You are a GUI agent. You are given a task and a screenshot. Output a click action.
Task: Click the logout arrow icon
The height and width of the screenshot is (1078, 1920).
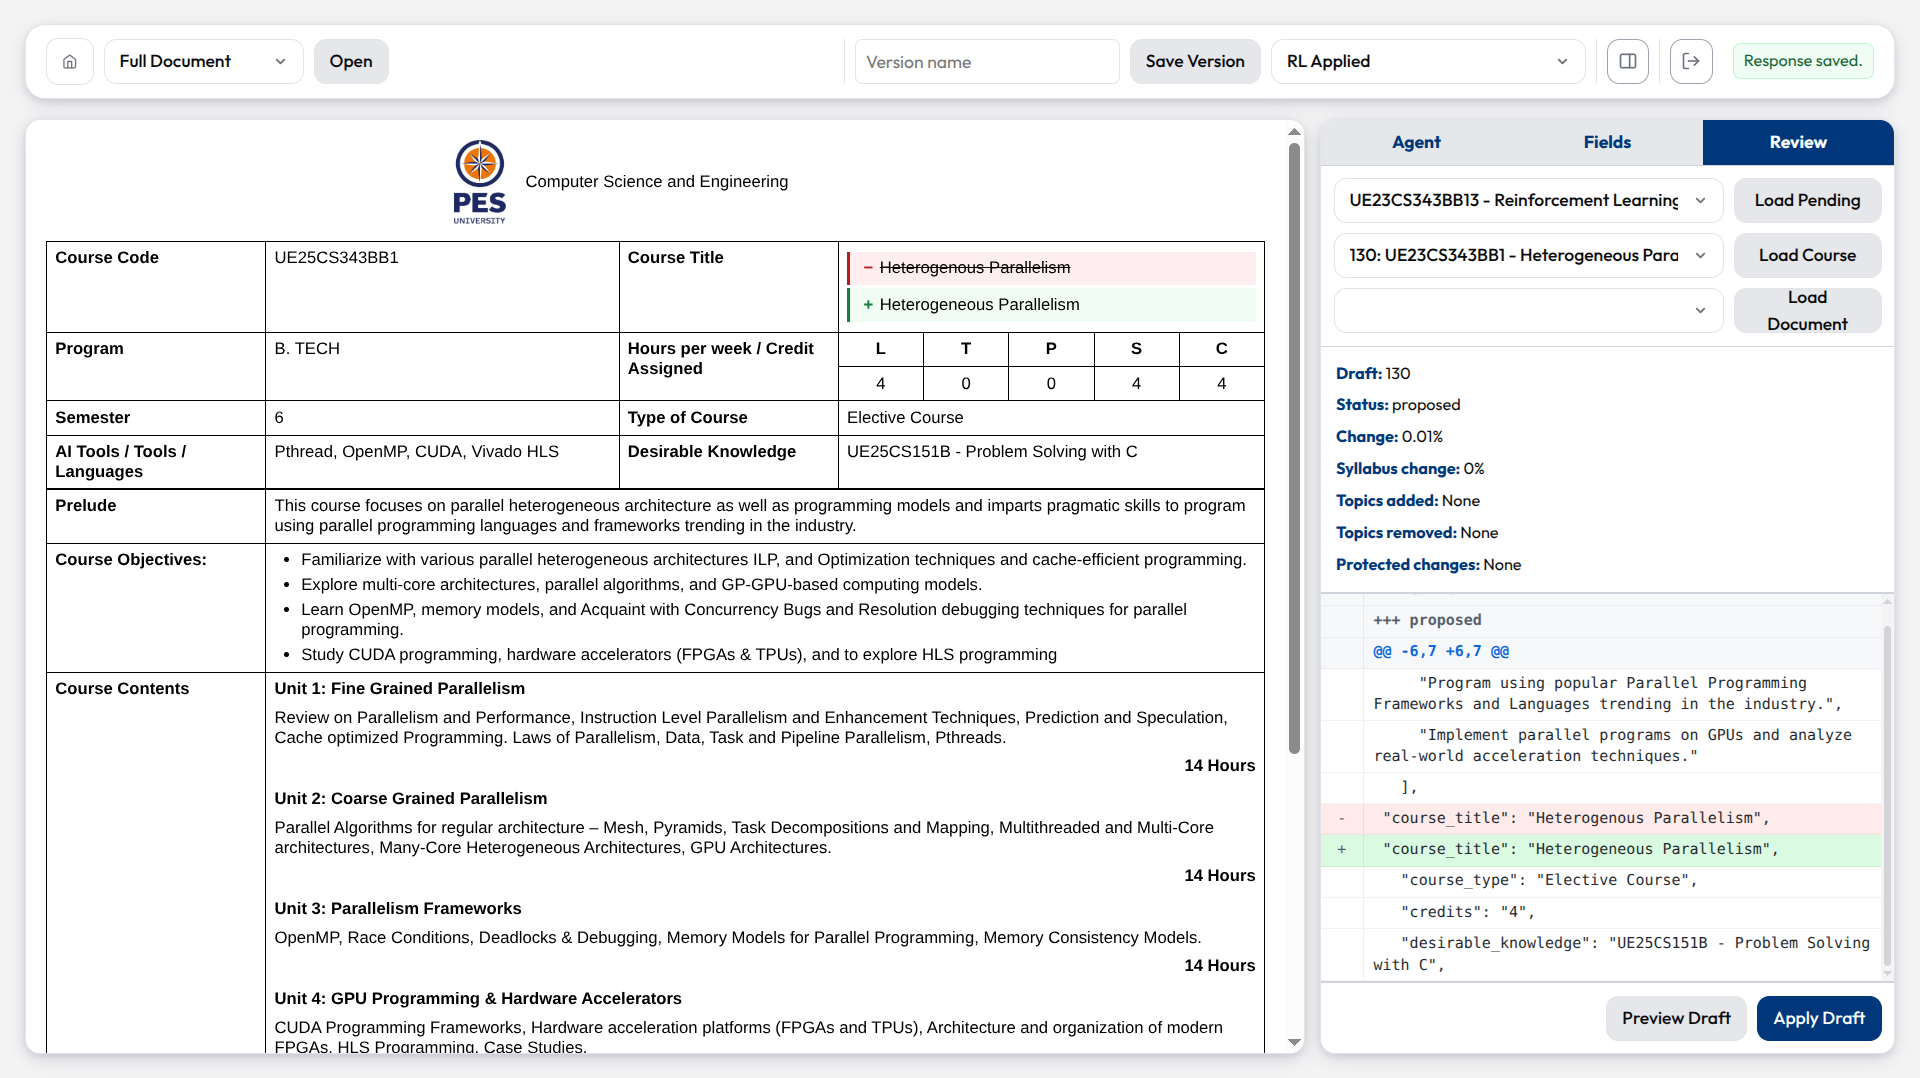point(1691,62)
